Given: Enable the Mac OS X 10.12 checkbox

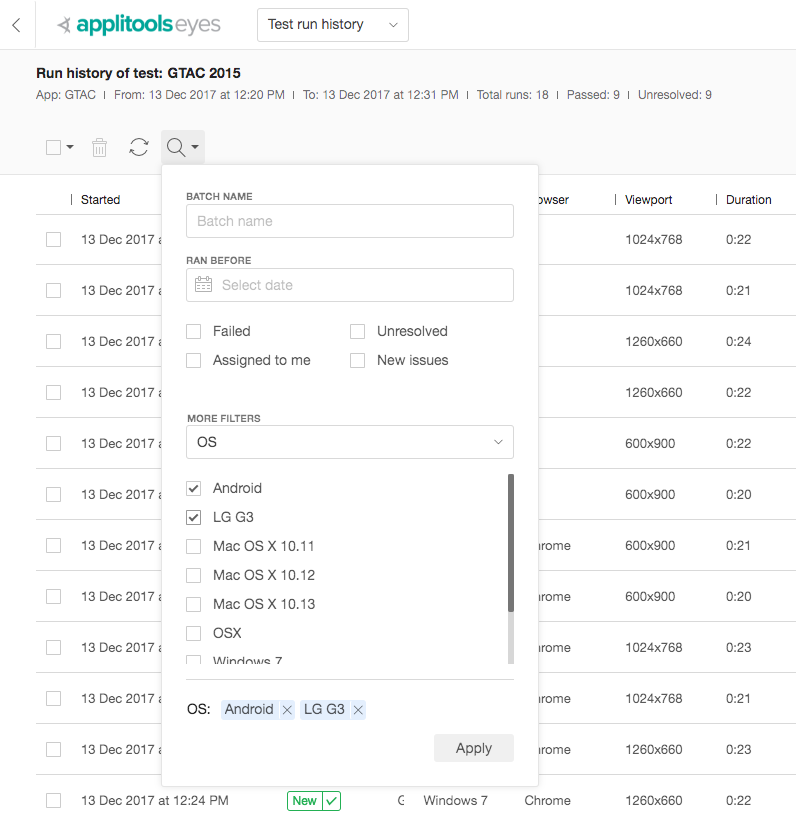Looking at the screenshot, I should coord(194,575).
